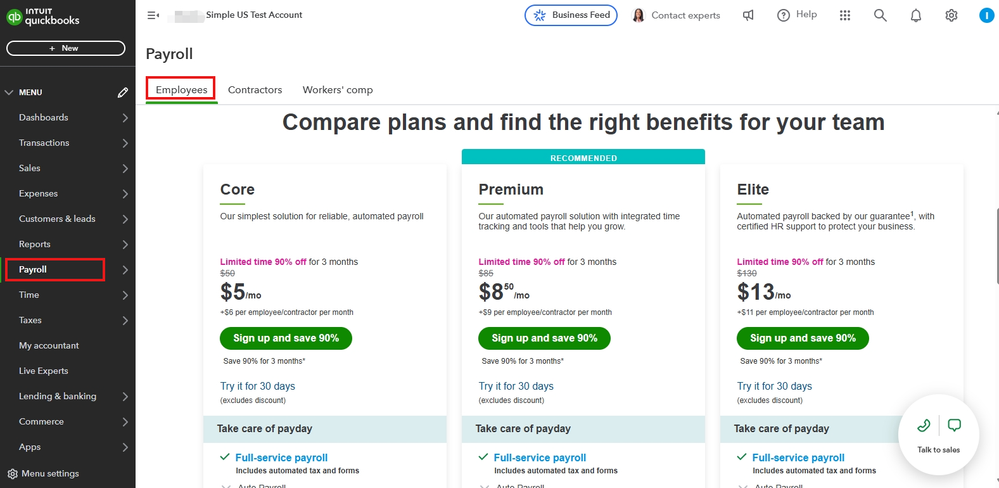Collapse the MENU section chevron
999x488 pixels.
point(10,92)
